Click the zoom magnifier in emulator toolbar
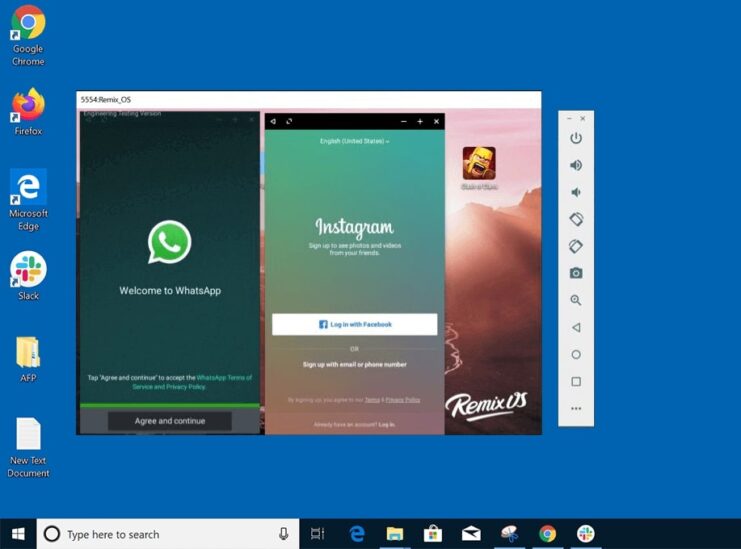The width and height of the screenshot is (741, 549). [x=576, y=300]
